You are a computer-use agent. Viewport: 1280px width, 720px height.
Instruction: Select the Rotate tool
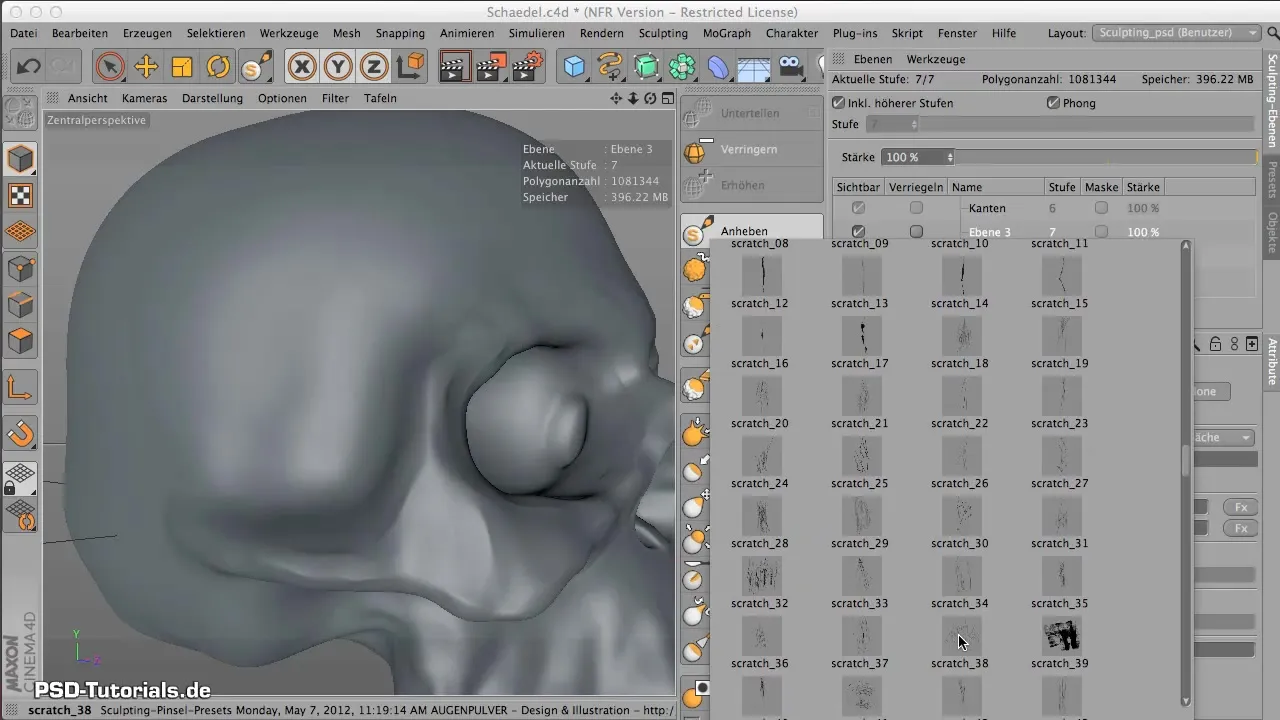point(218,67)
